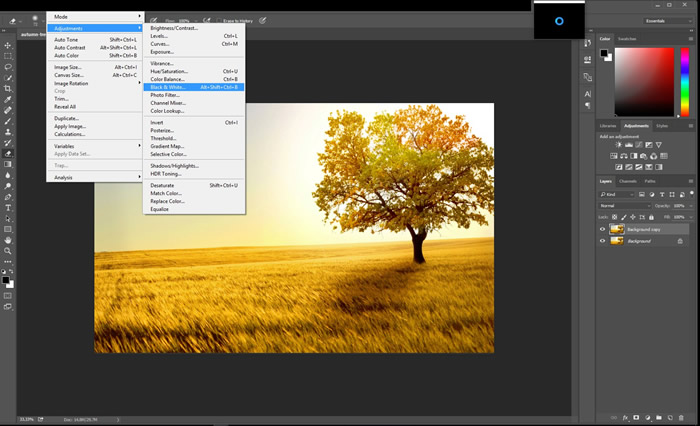Click inside the red color picker field
Screen dimensions: 700x426
tap(644, 82)
